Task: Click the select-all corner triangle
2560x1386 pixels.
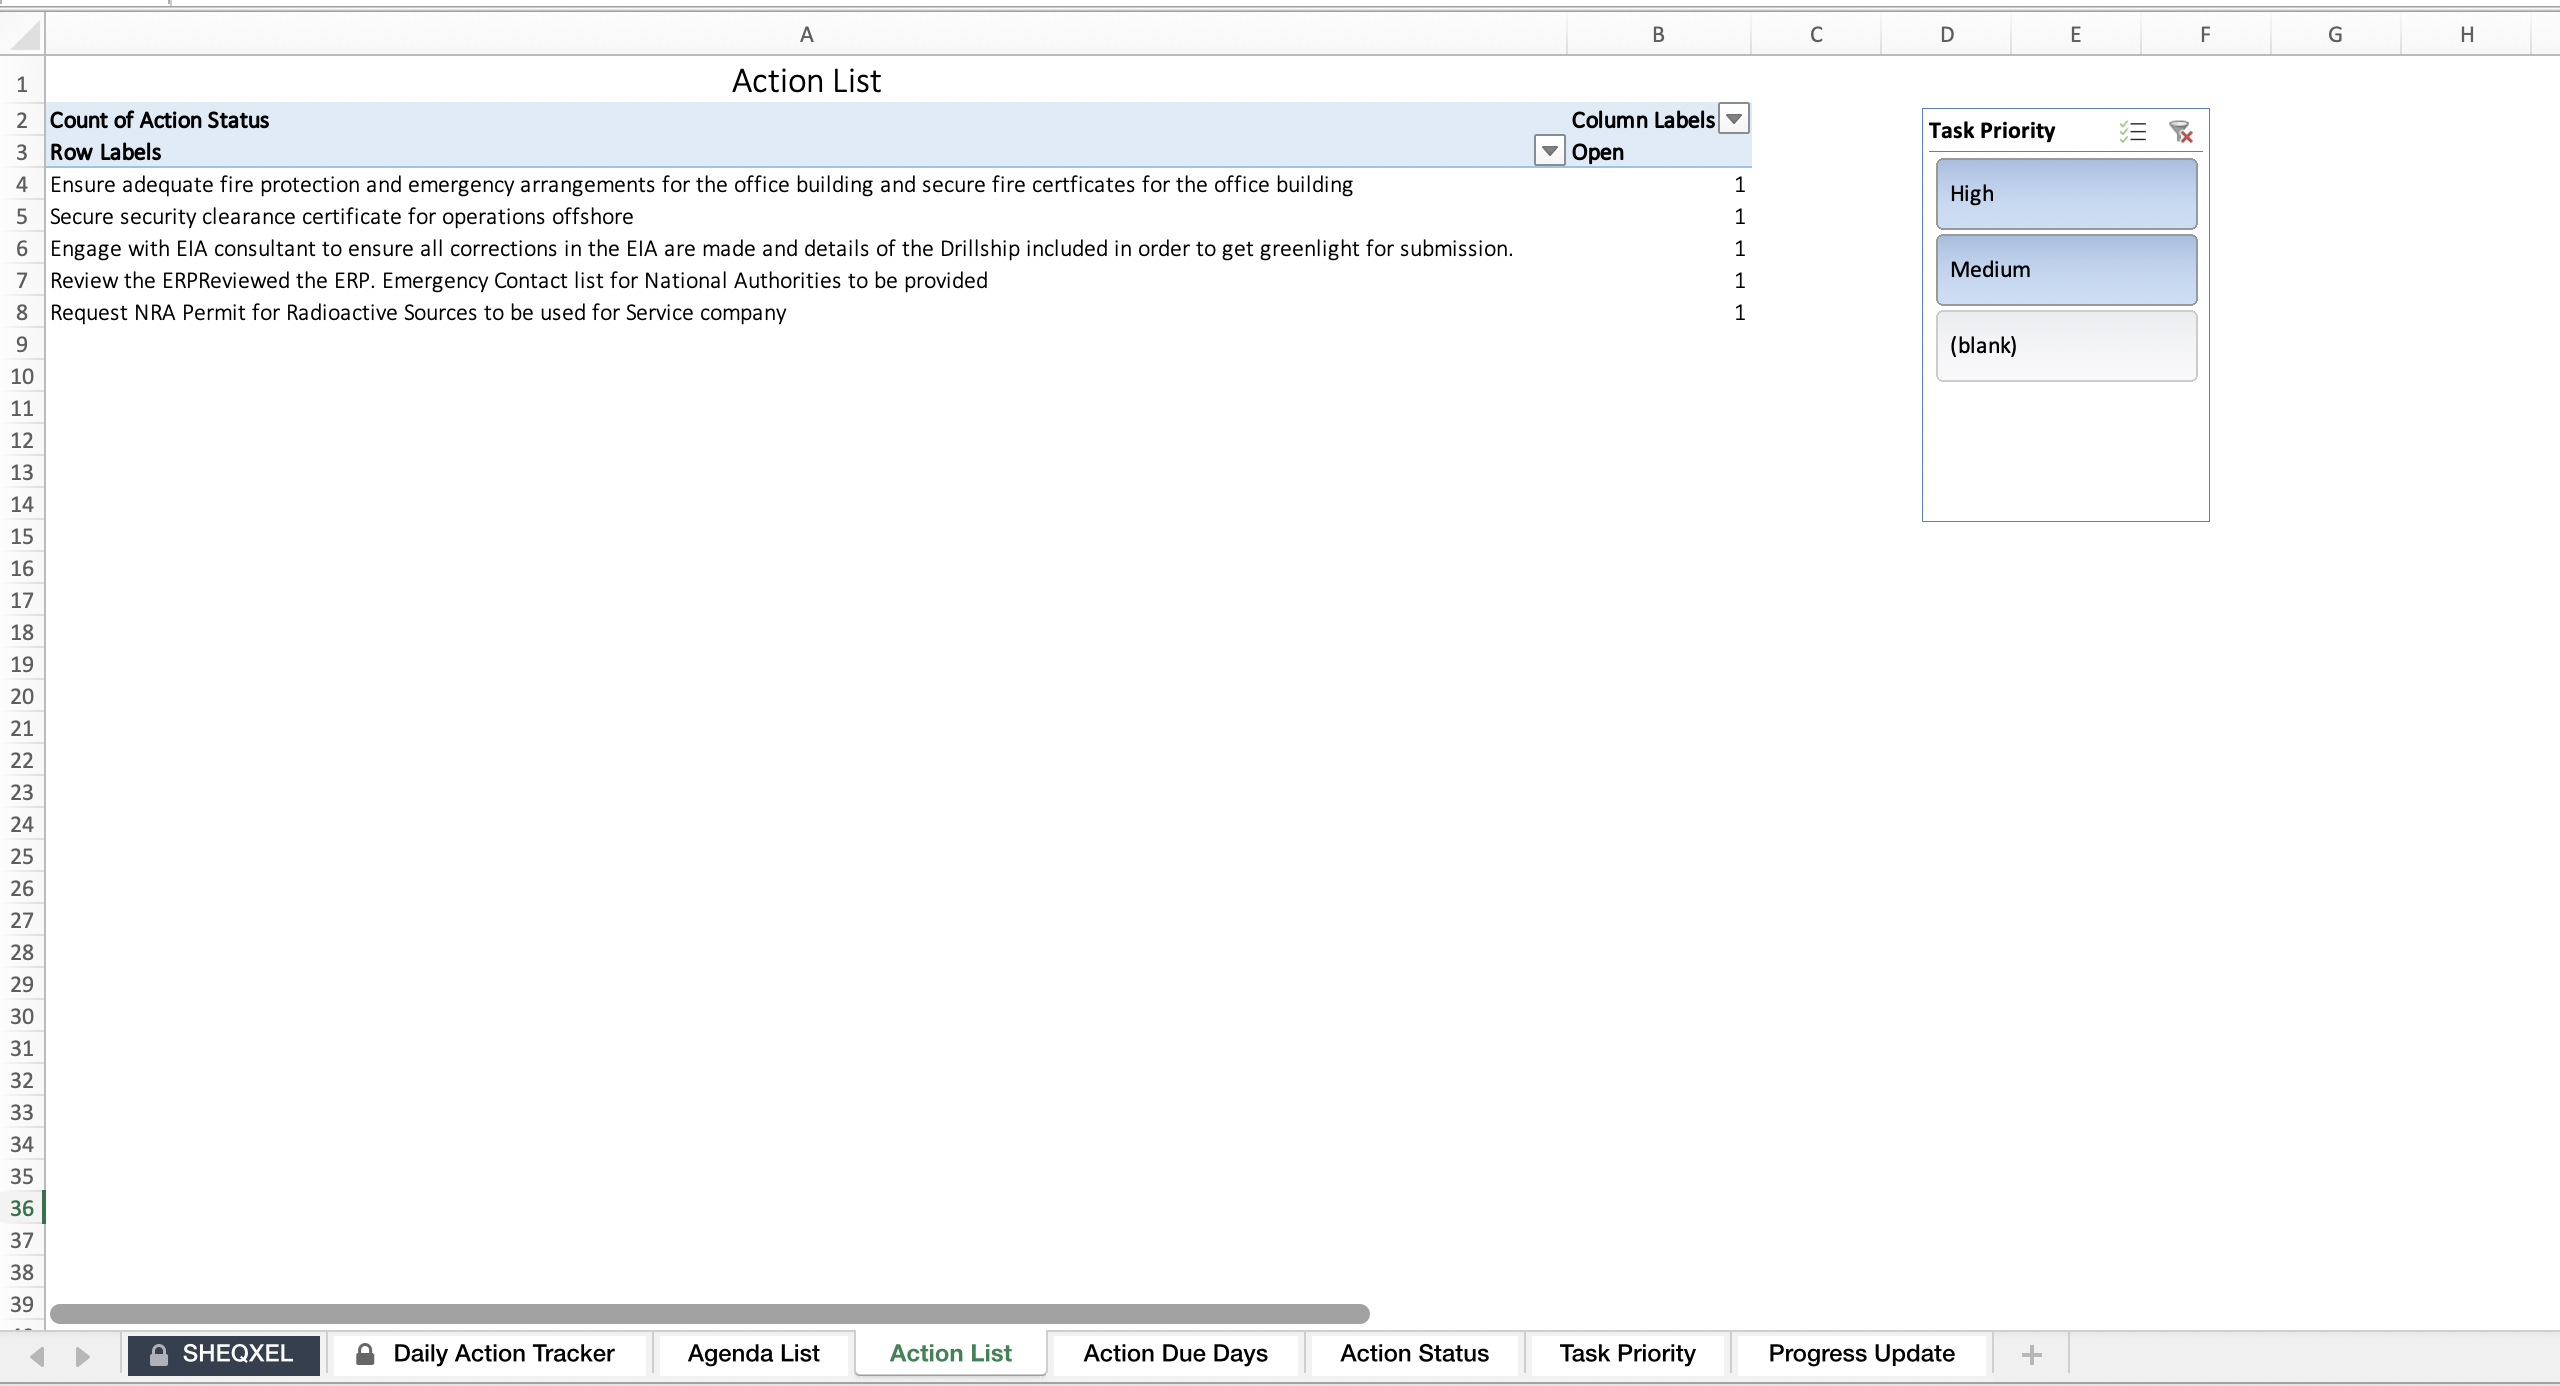Action: pyautogui.click(x=24, y=35)
